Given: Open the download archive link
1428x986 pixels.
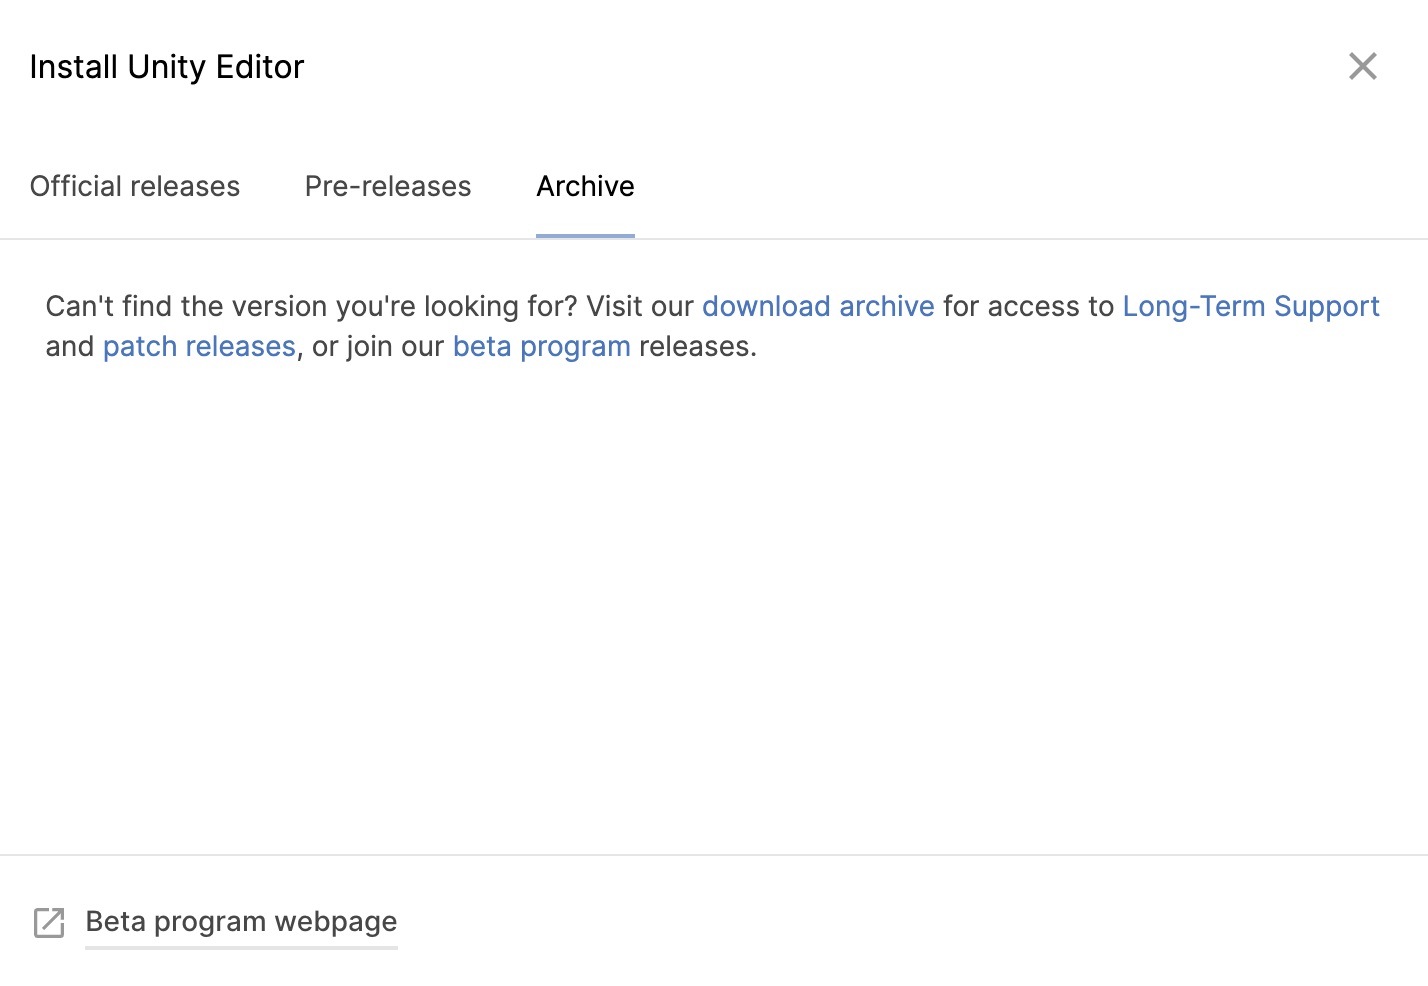Looking at the screenshot, I should point(818,306).
